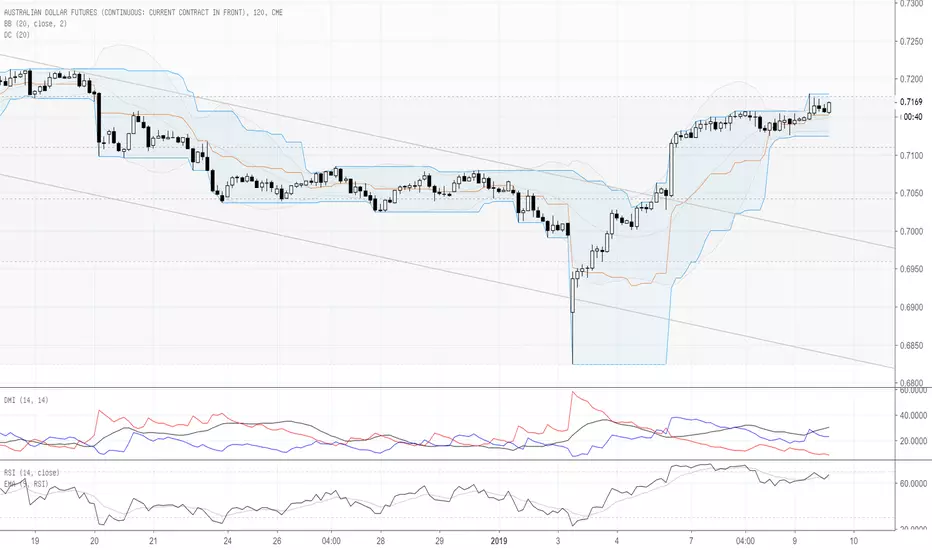Click the 04:00 time label between 26 and 28
The image size is (932, 550).
pos(331,541)
